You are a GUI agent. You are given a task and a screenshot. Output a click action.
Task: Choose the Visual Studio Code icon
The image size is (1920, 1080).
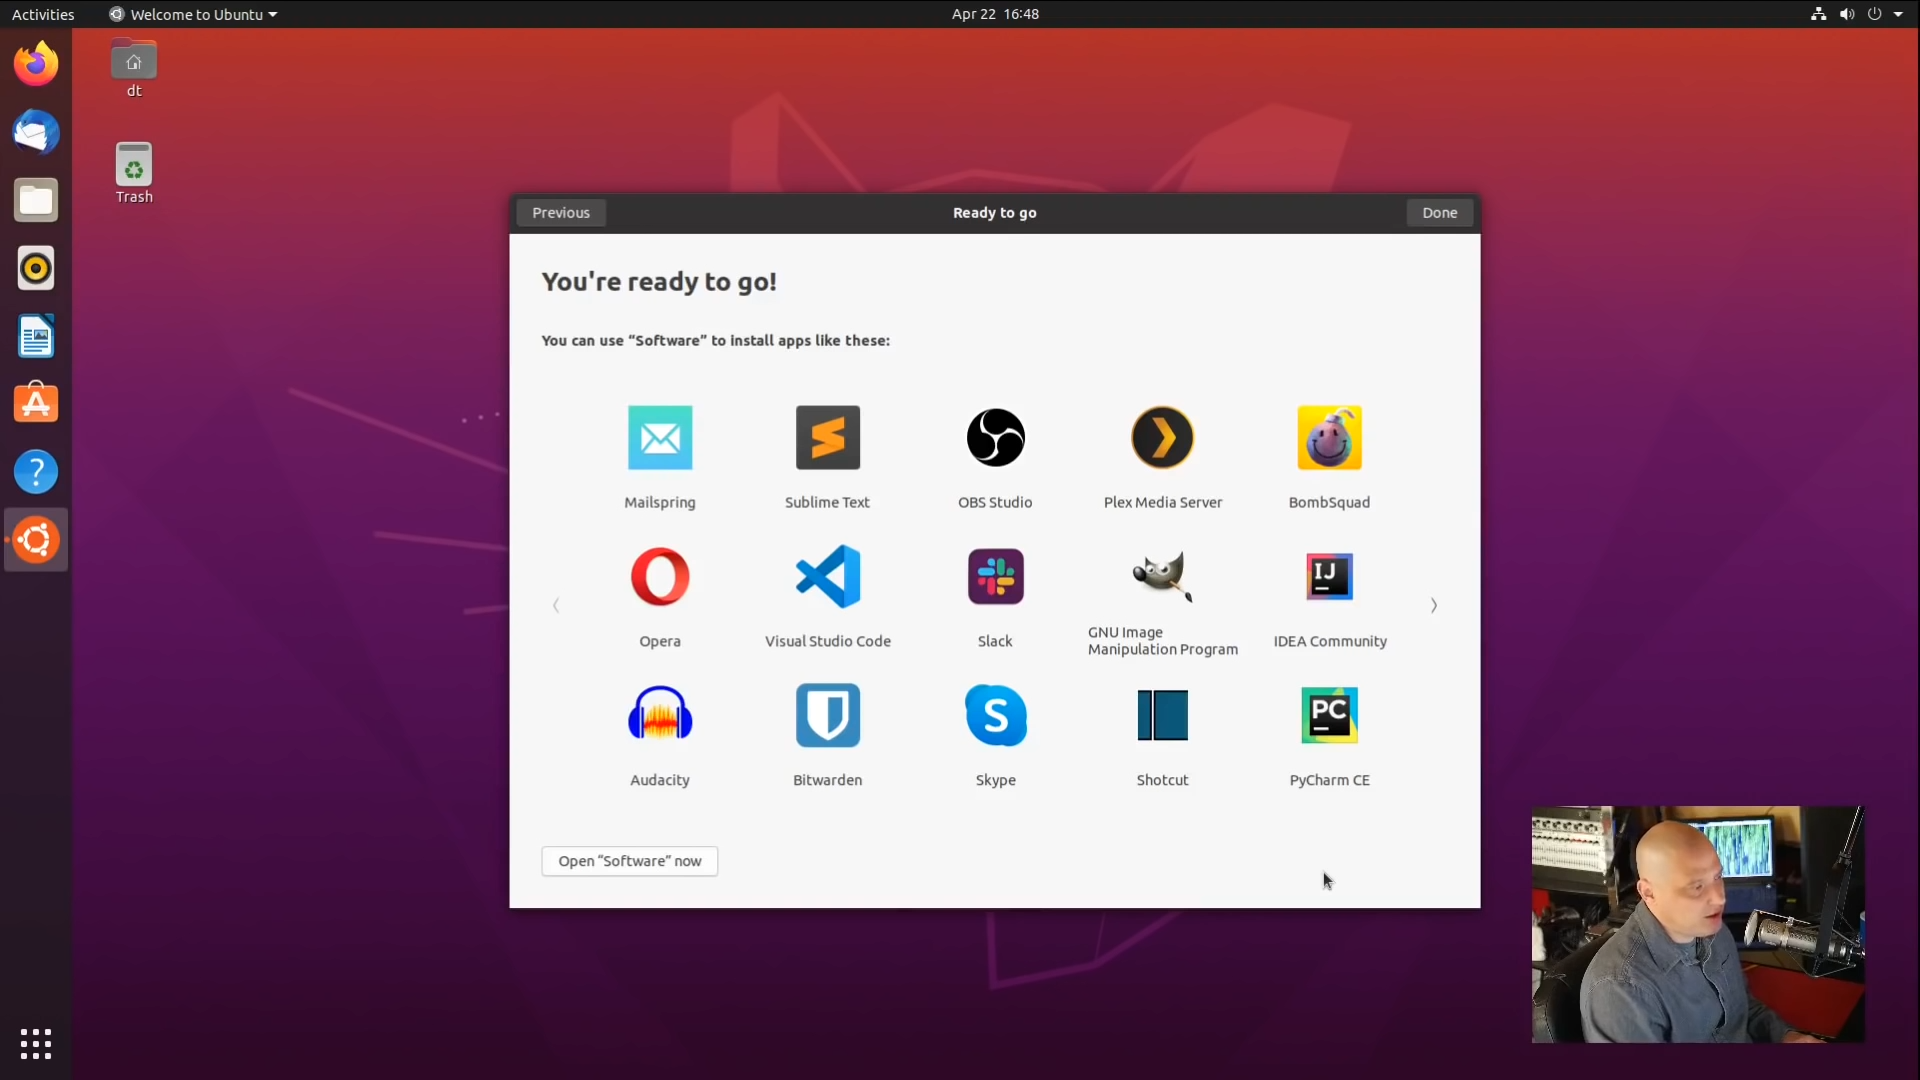pos(828,576)
